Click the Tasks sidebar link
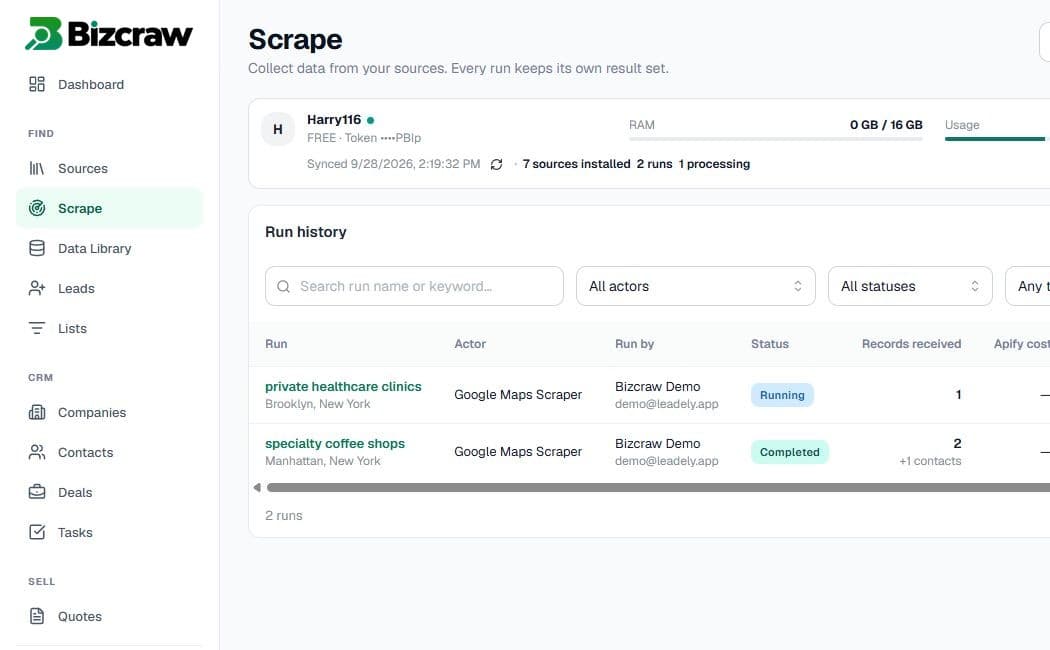Screen dimensions: 1050x650 pos(109,532)
